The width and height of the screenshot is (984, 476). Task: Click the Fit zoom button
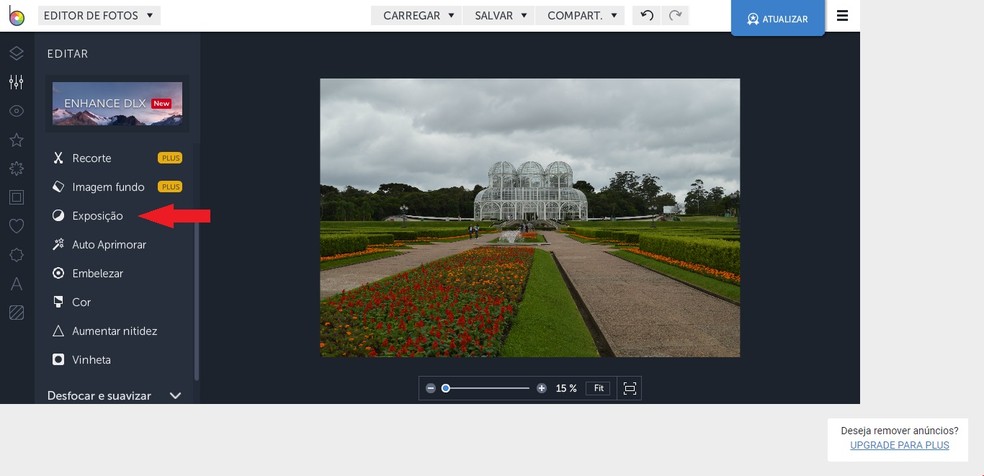click(599, 388)
